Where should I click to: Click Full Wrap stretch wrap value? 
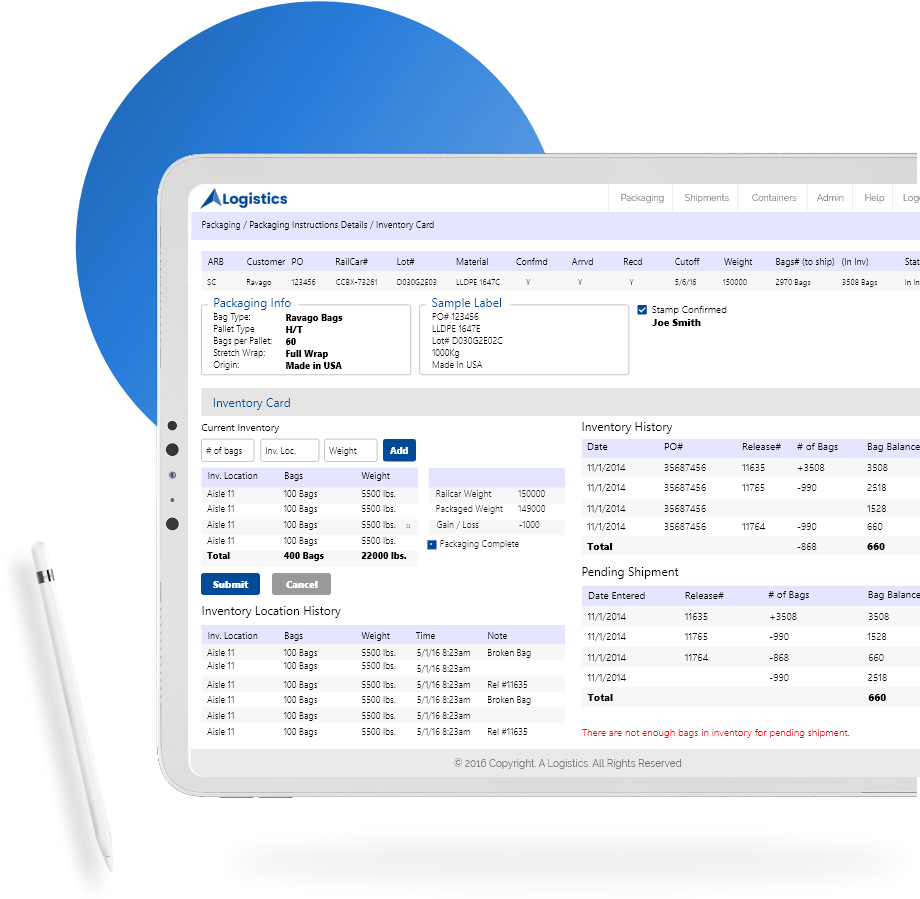pyautogui.click(x=306, y=354)
